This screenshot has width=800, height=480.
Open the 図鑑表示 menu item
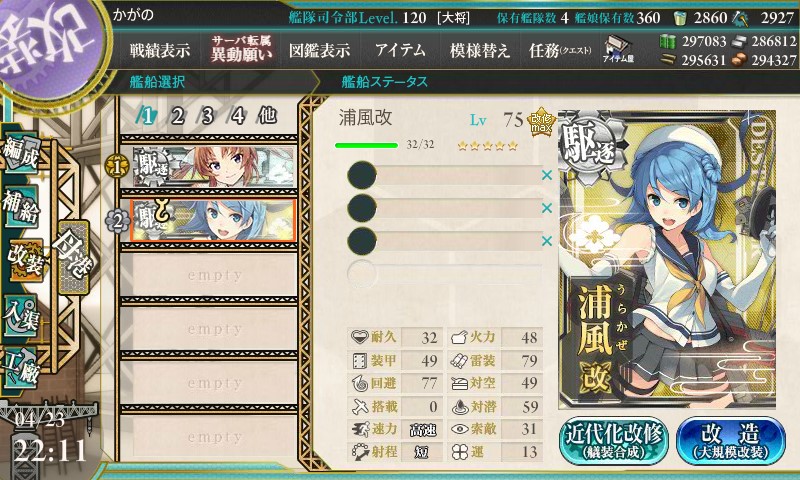pos(319,50)
